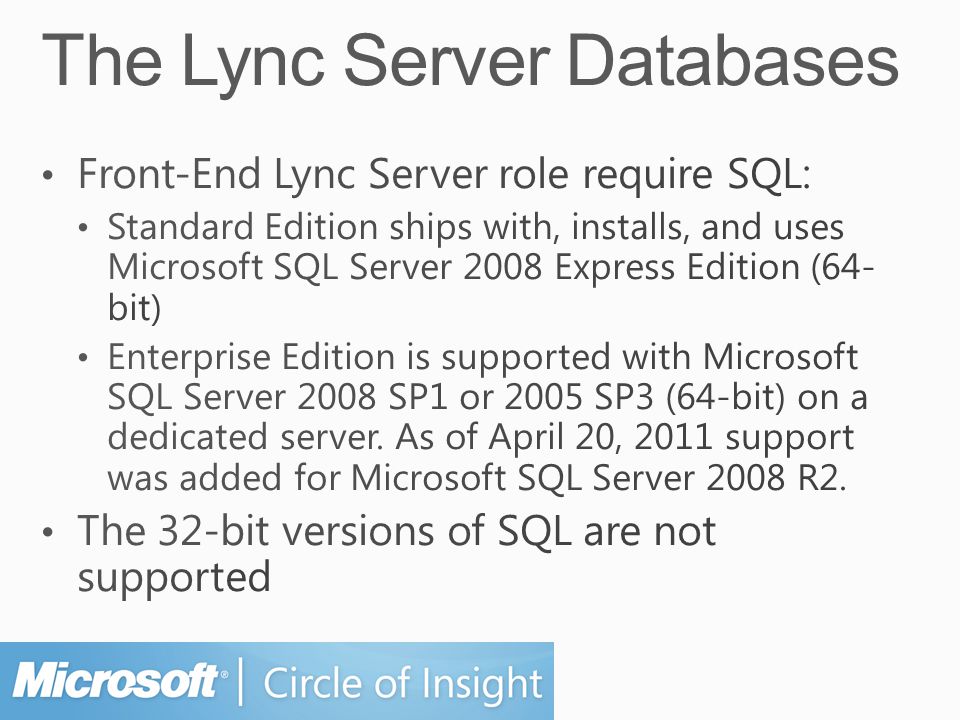This screenshot has height=720, width=960.
Task: Click the Circle of Insight text in the banner
Action: 402,683
